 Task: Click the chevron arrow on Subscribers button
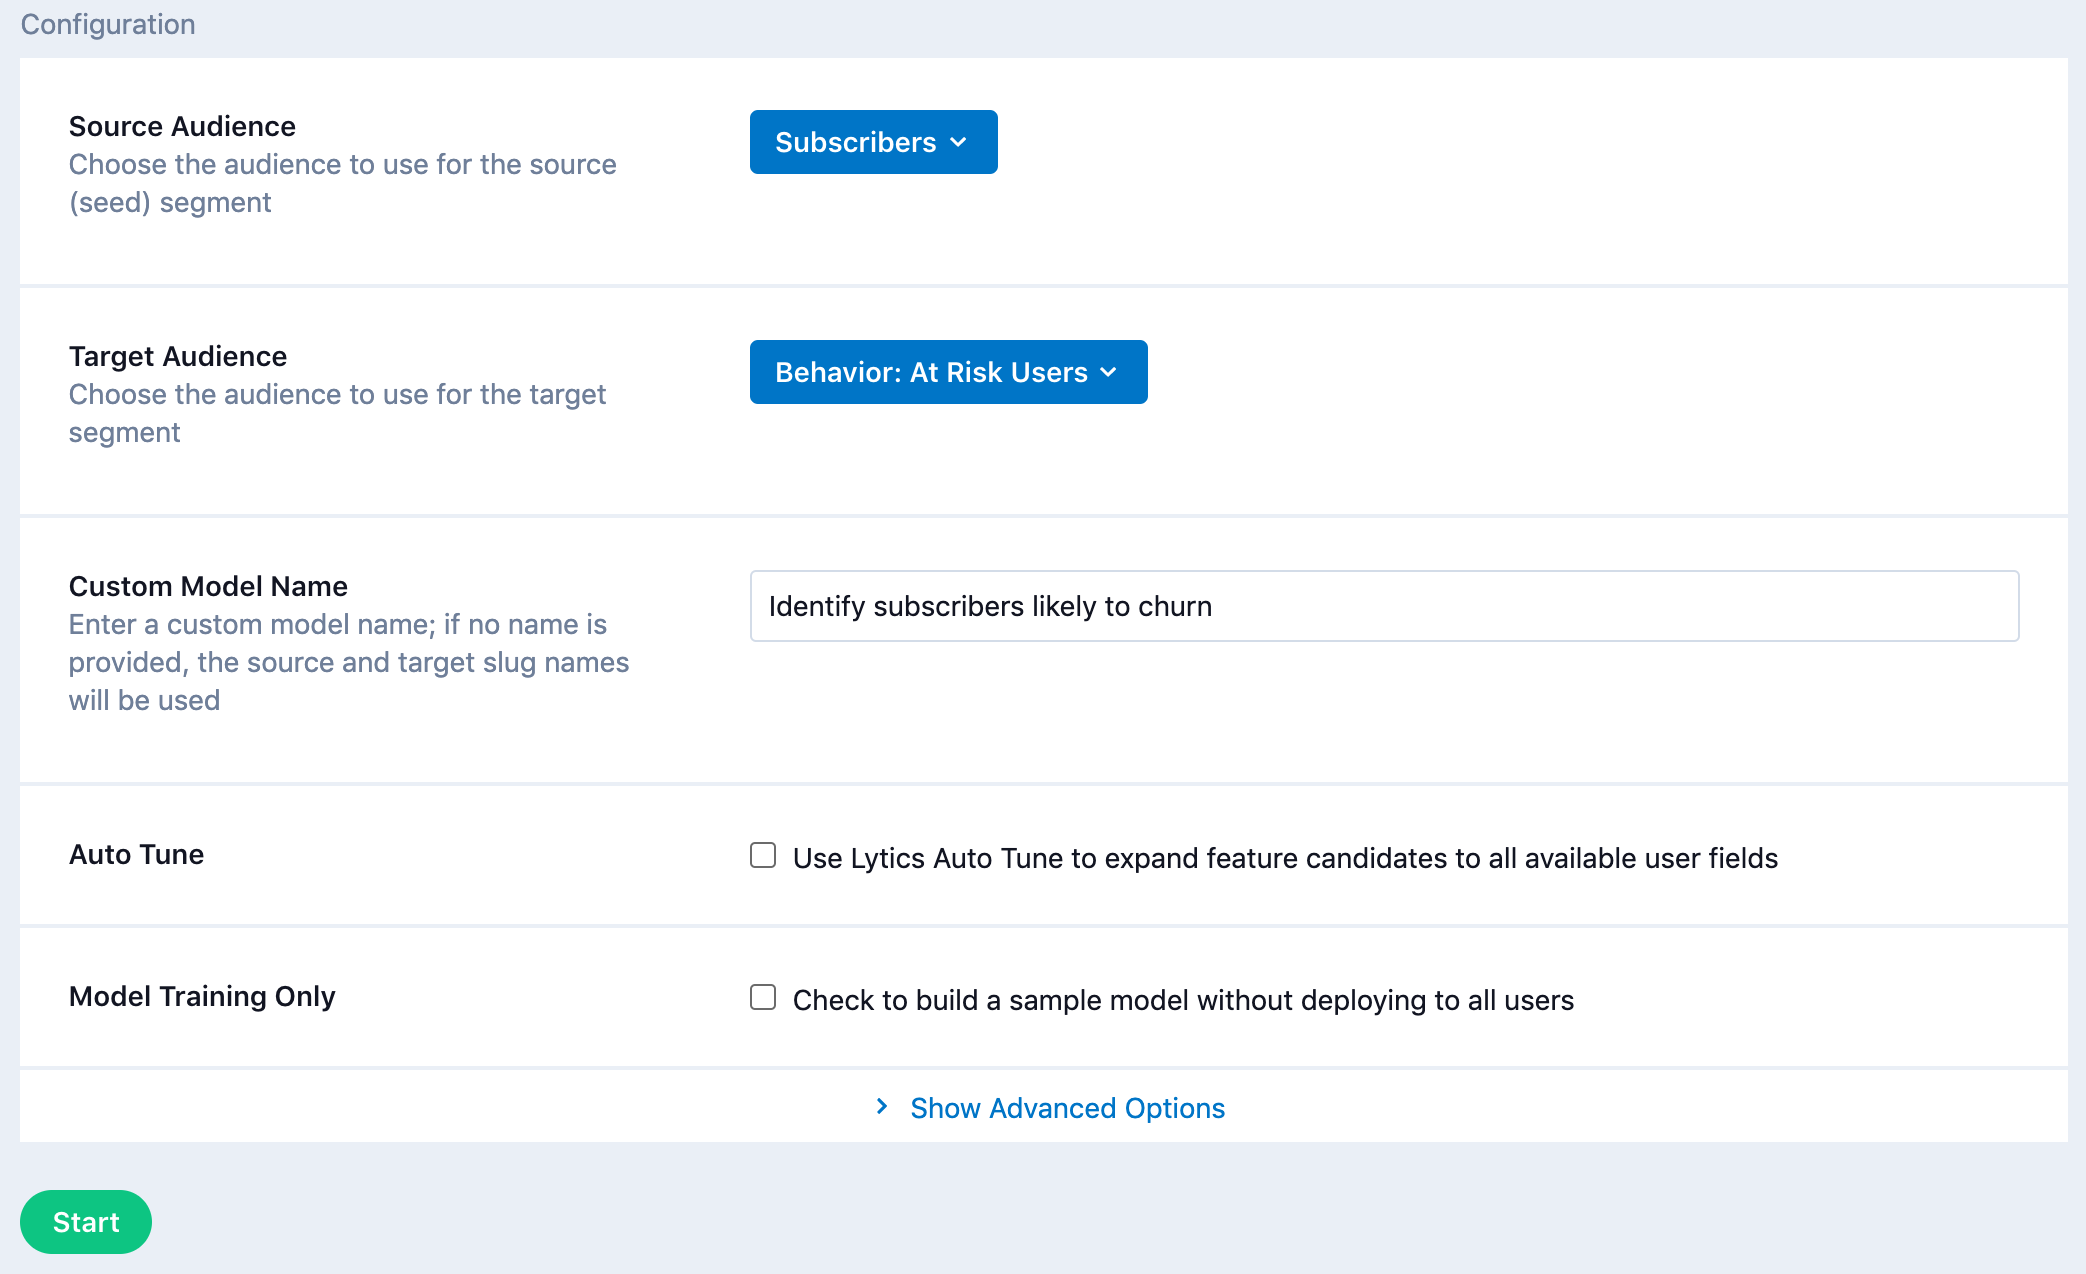tap(959, 143)
